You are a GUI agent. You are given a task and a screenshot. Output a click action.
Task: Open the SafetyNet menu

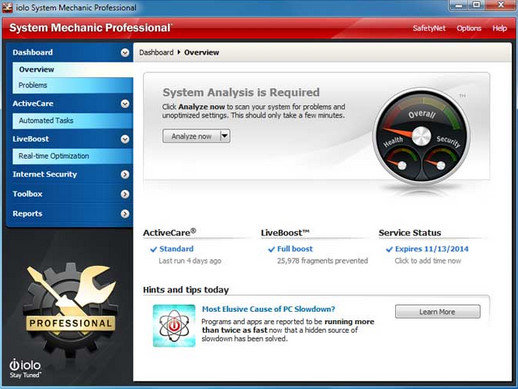tap(429, 28)
